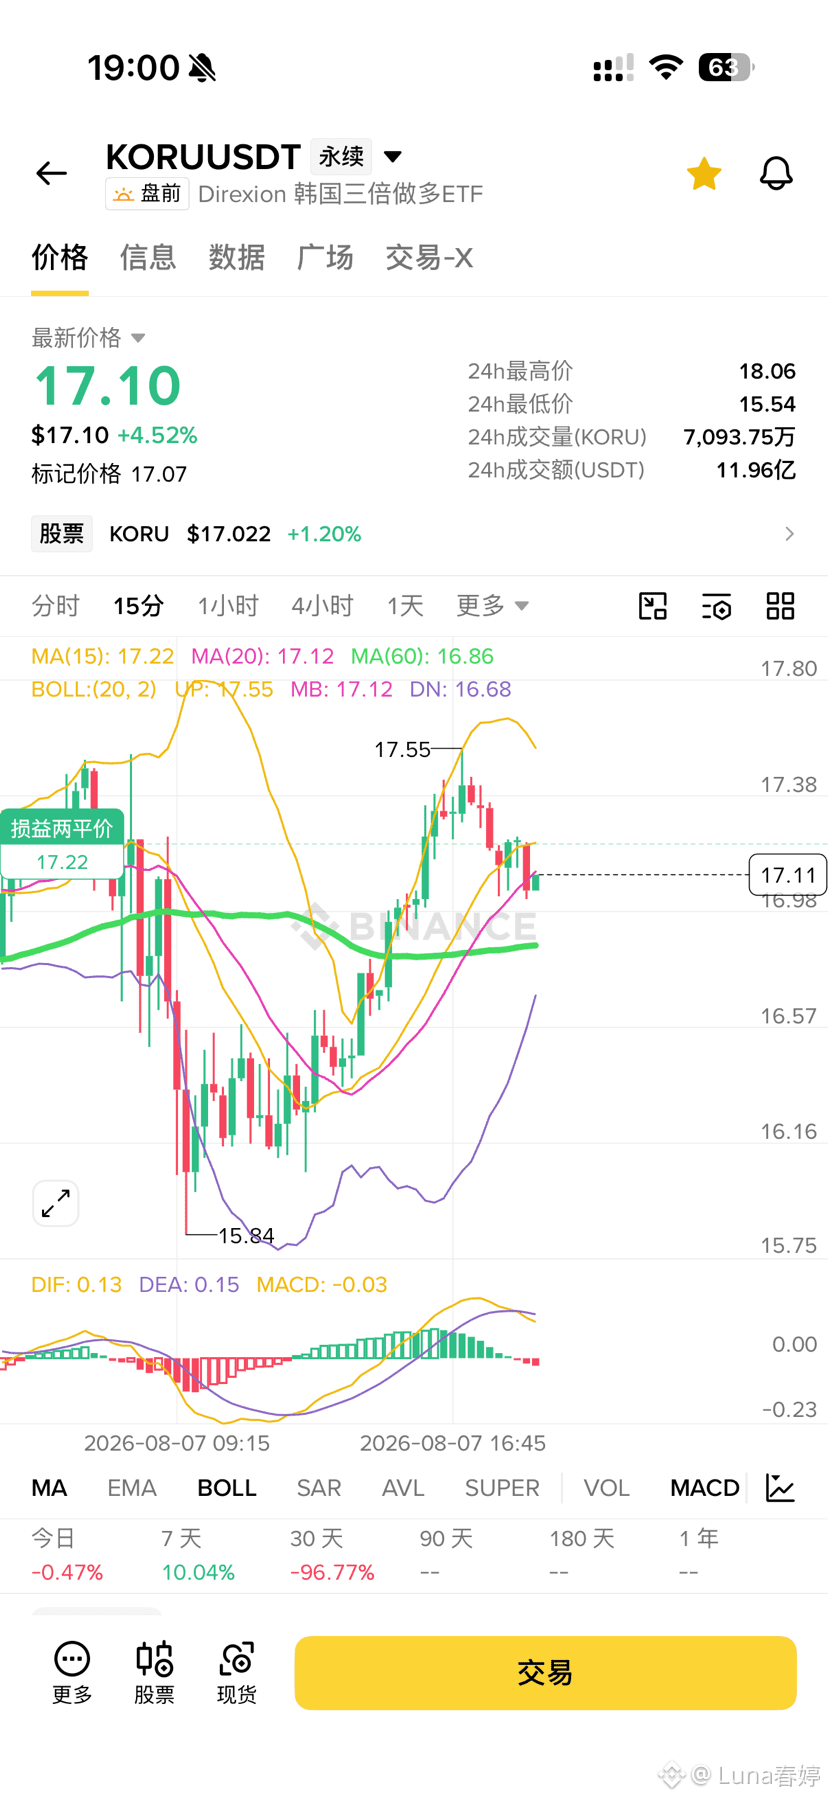Screen dimensions: 828x1801
Task: Tap the yellow 交易 button
Action: (x=545, y=1673)
